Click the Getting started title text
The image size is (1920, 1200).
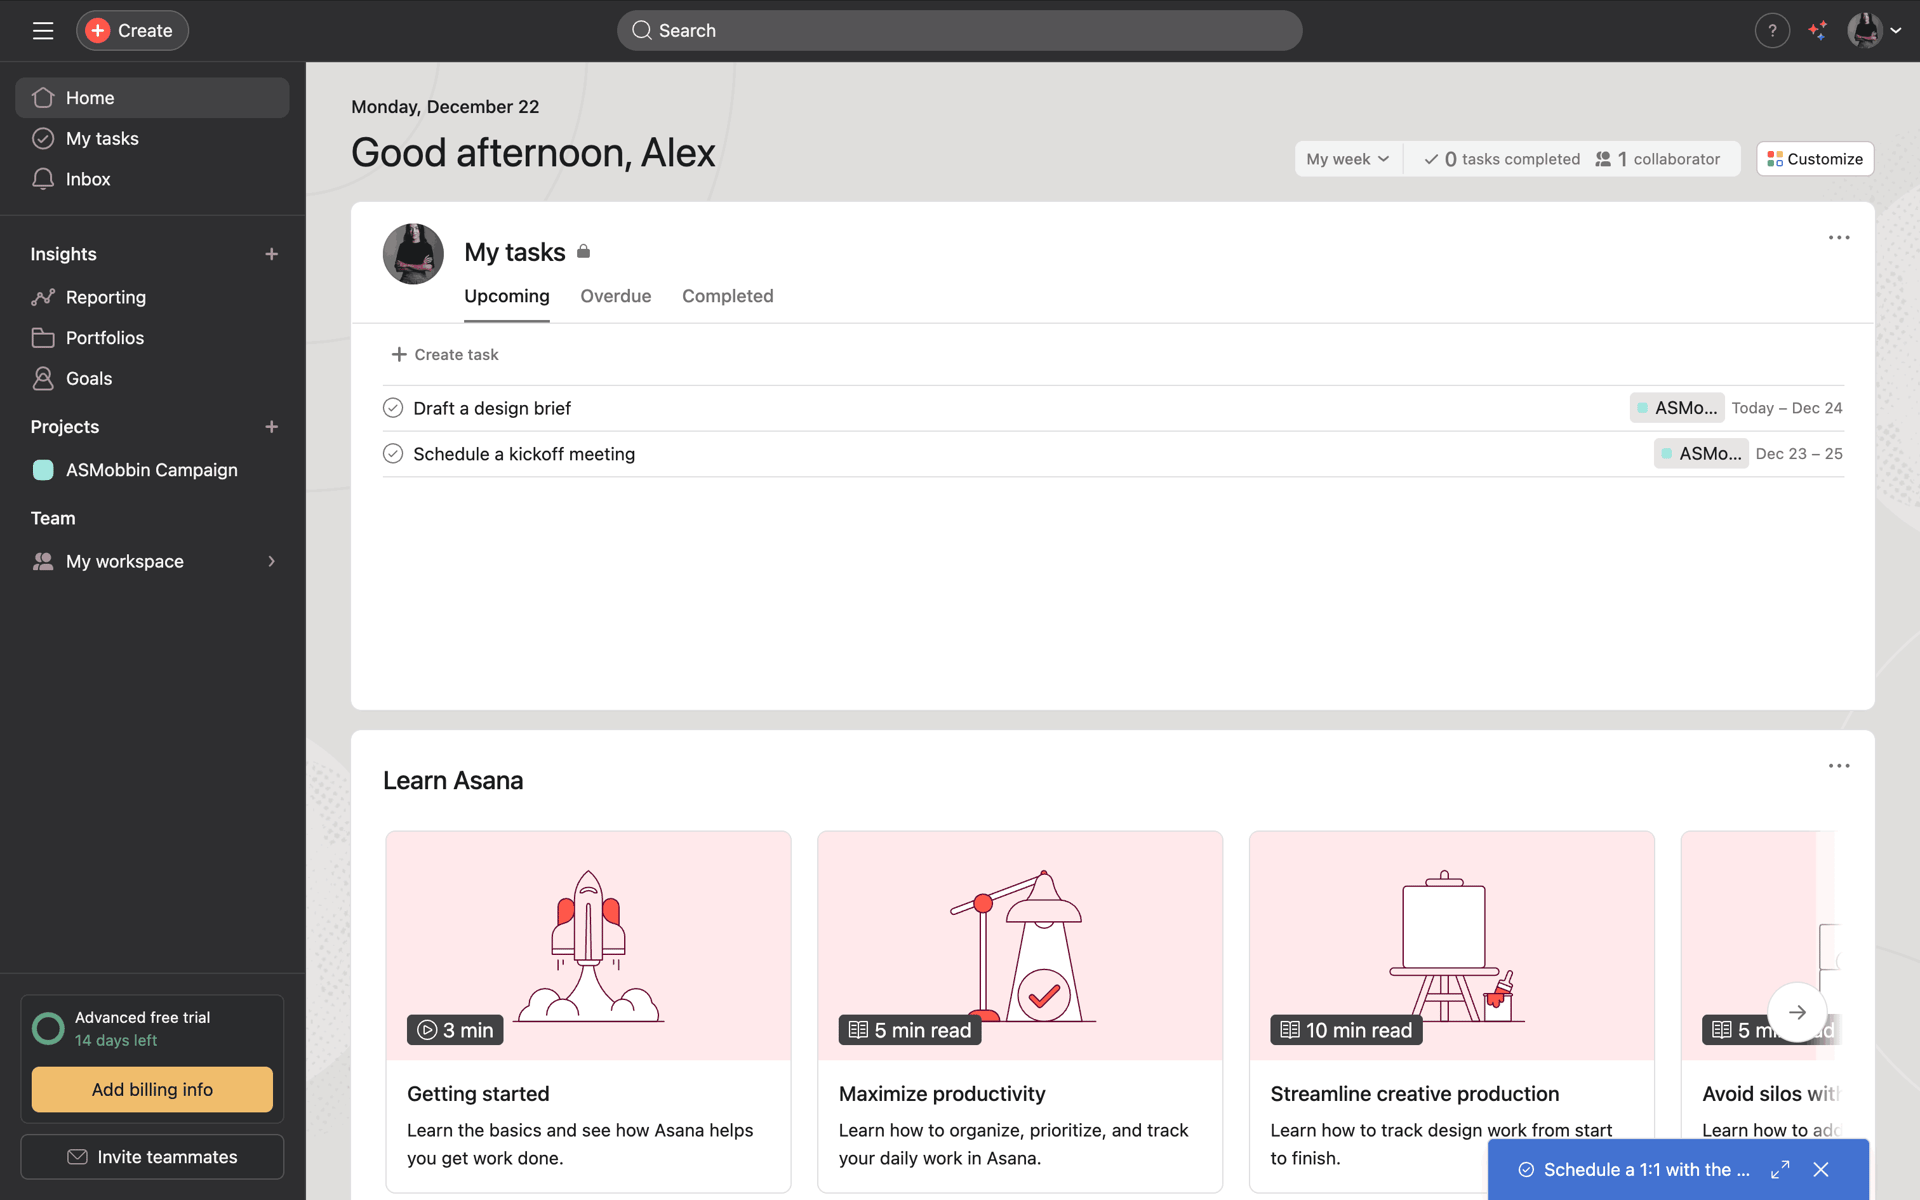(x=478, y=1094)
